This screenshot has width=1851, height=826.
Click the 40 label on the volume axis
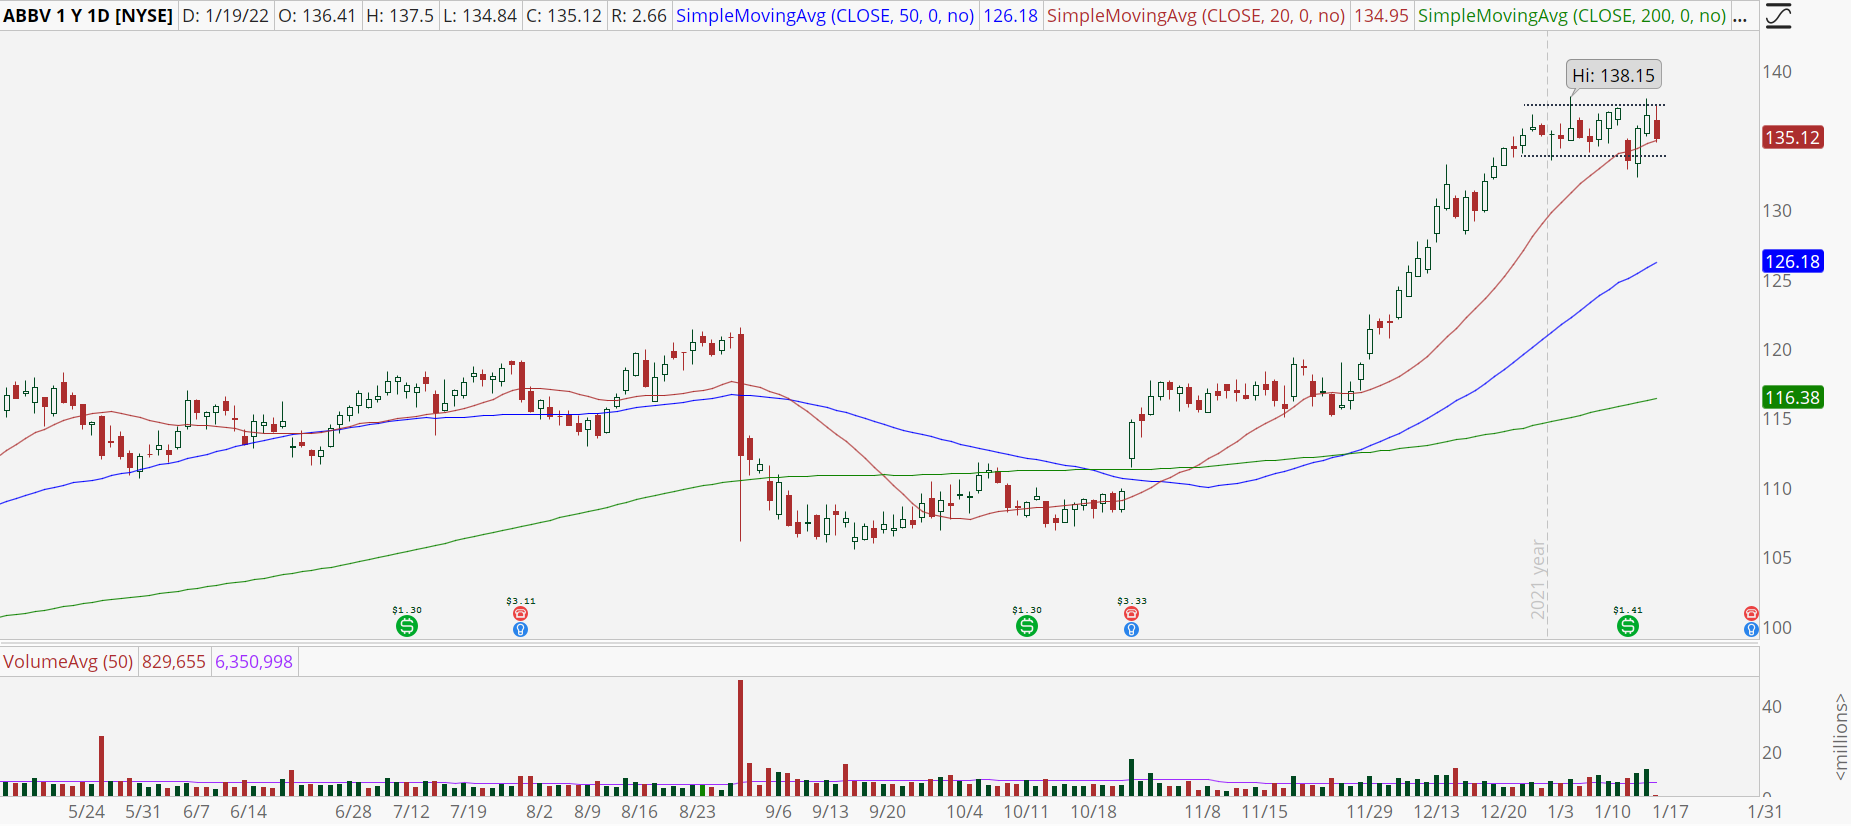tap(1772, 707)
